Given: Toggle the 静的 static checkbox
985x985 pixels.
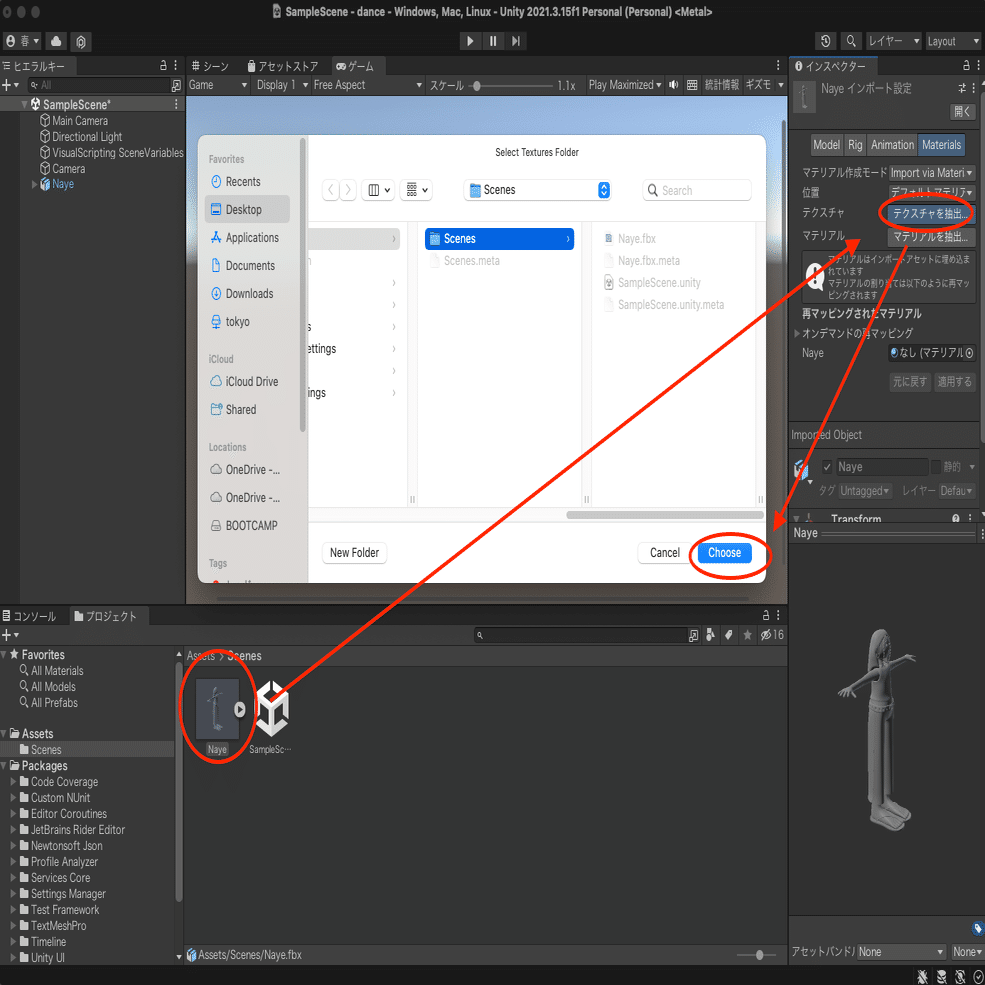Looking at the screenshot, I should (x=936, y=467).
